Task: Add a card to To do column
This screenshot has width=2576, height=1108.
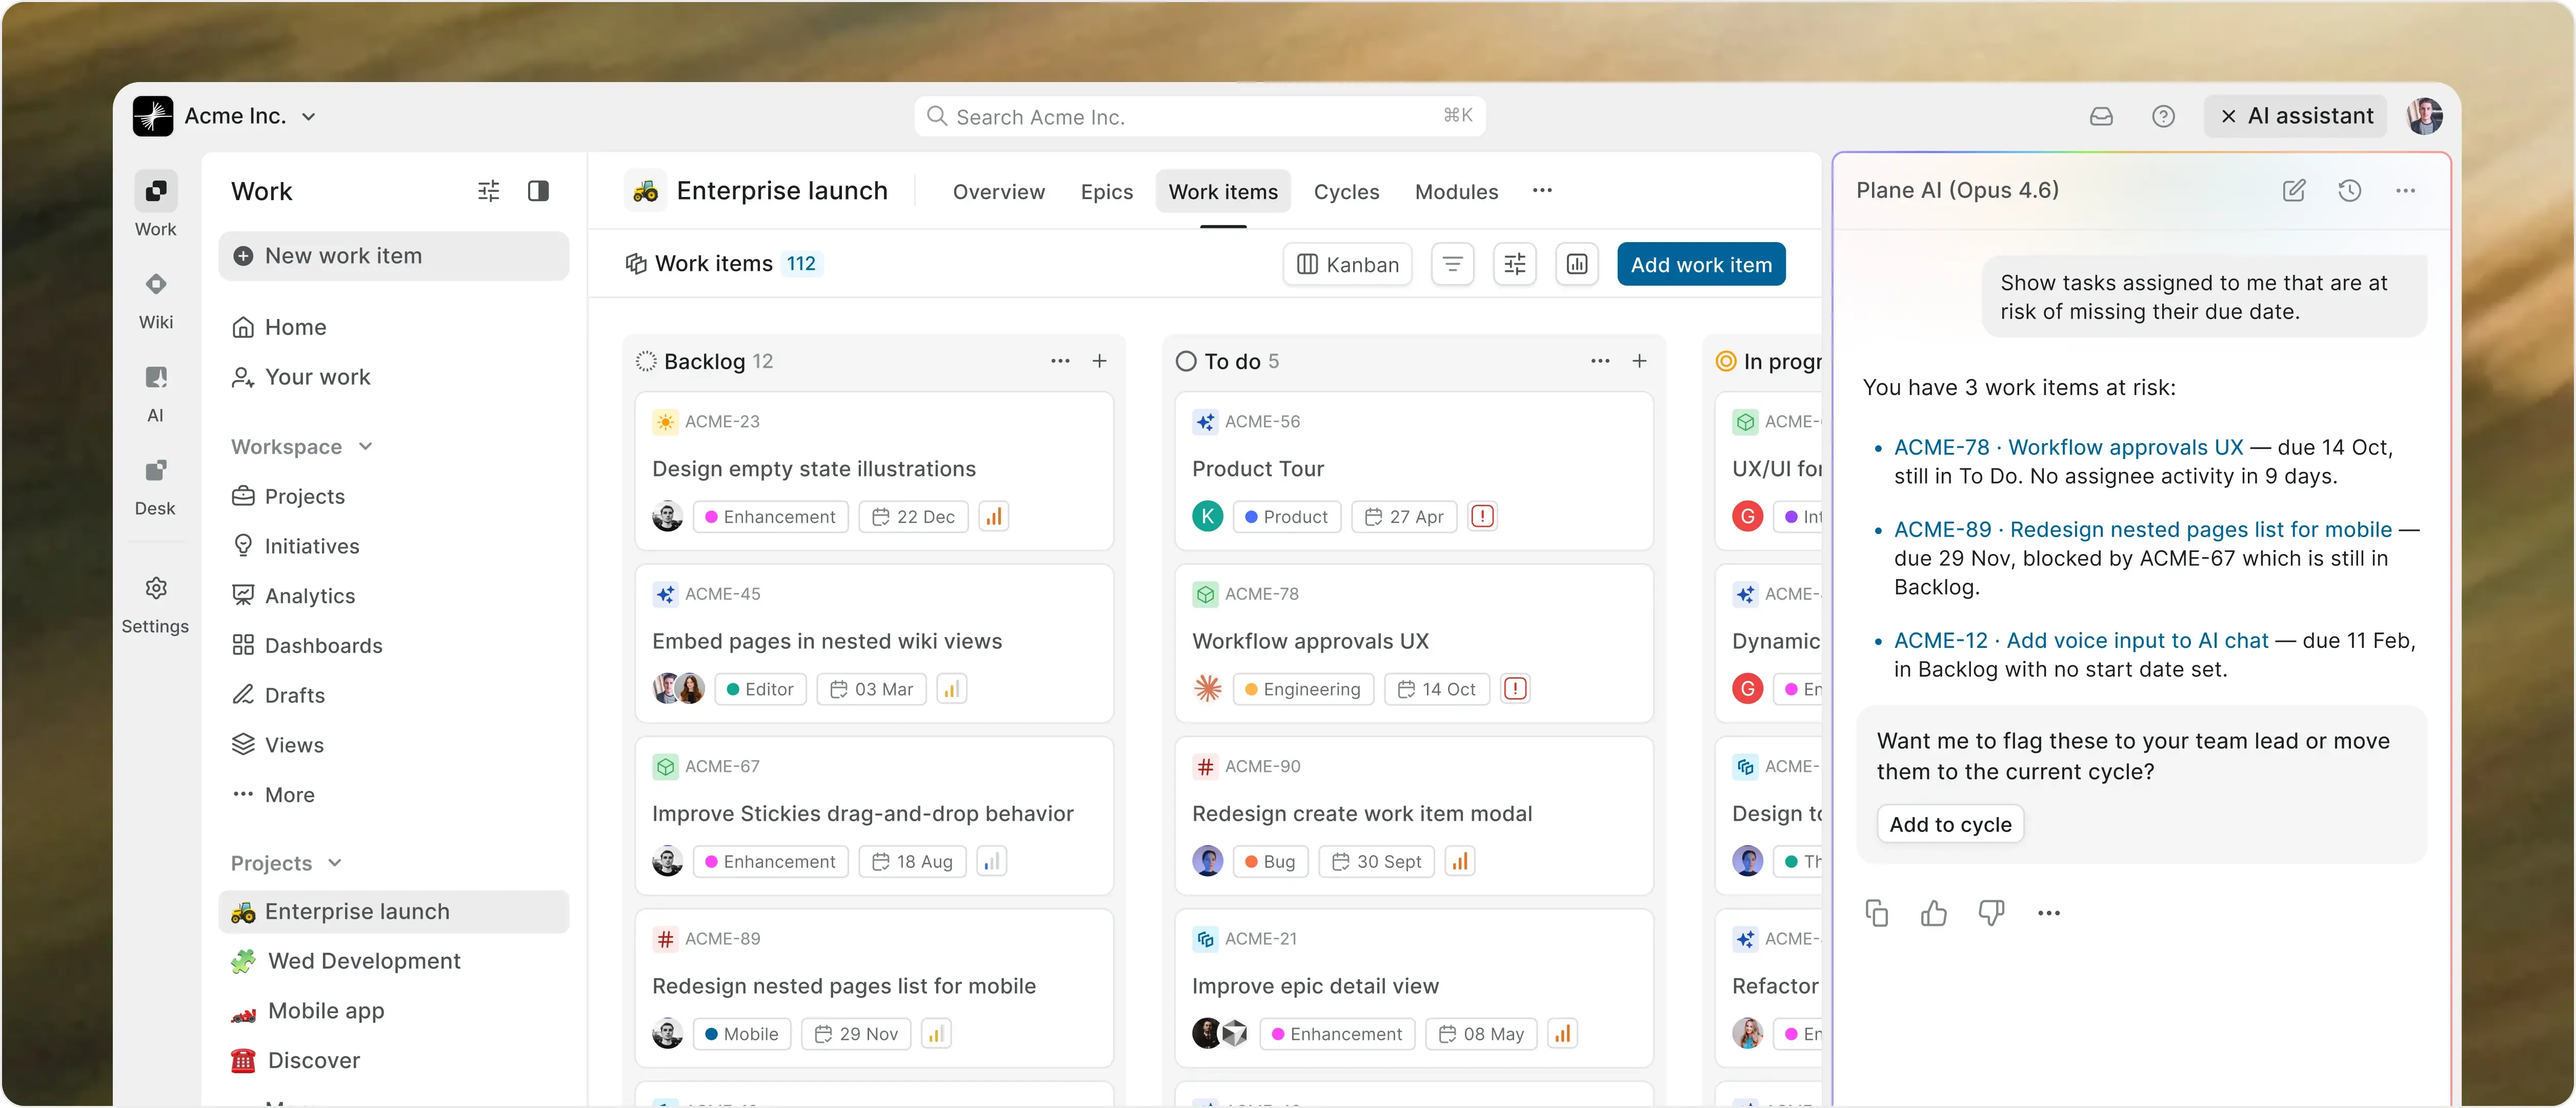Action: [1639, 361]
